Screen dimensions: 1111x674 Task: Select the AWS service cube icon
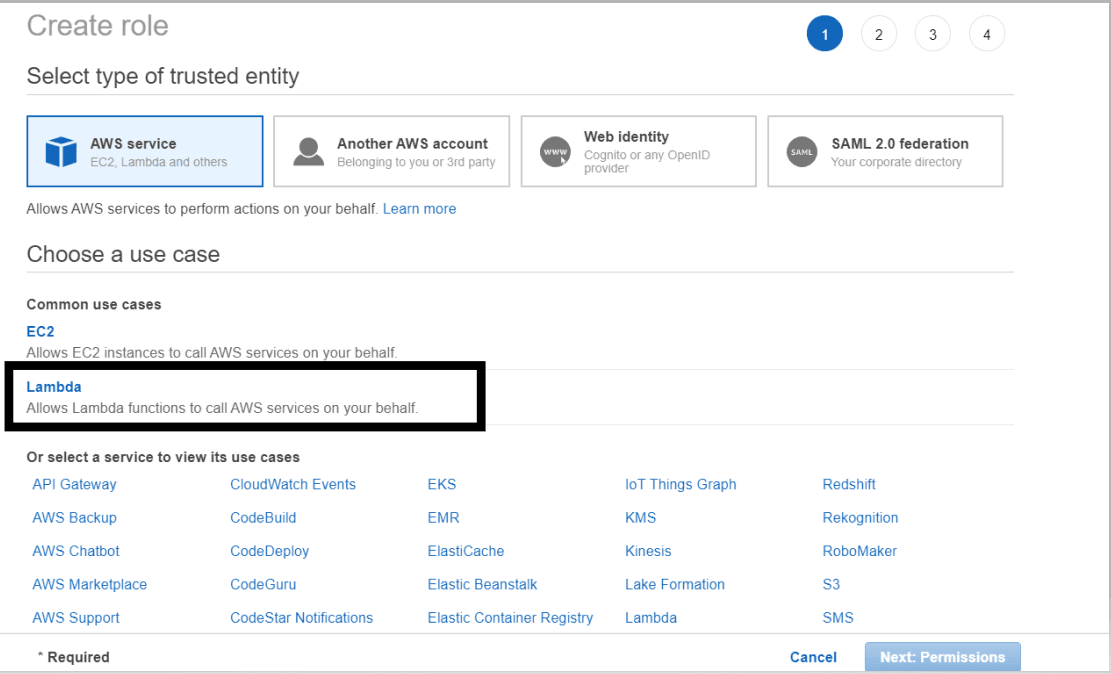point(61,152)
